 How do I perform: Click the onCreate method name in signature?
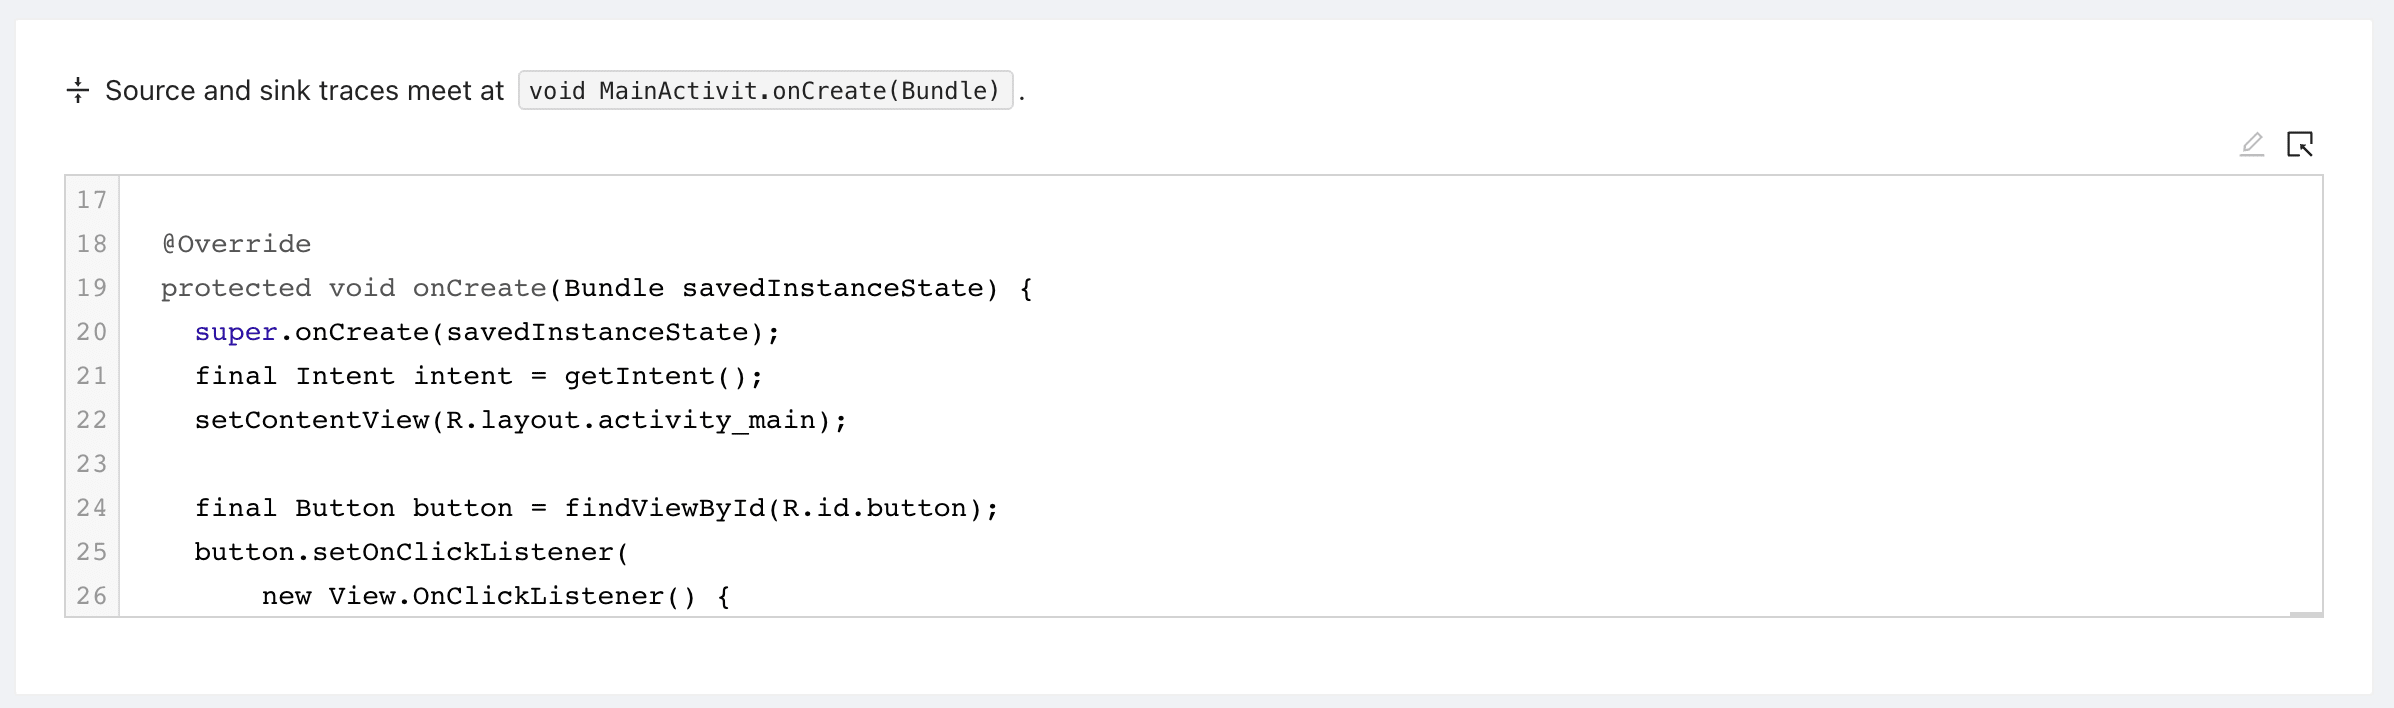[479, 288]
